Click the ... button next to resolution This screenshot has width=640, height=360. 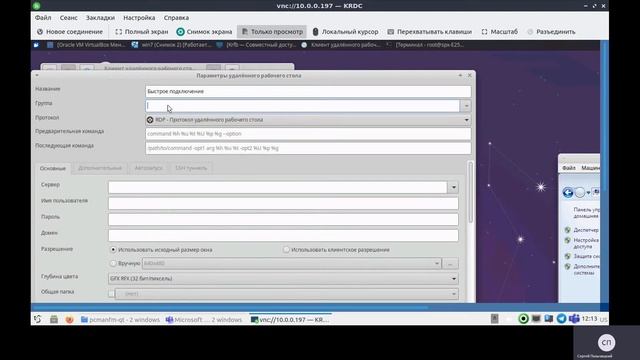[x=450, y=264]
